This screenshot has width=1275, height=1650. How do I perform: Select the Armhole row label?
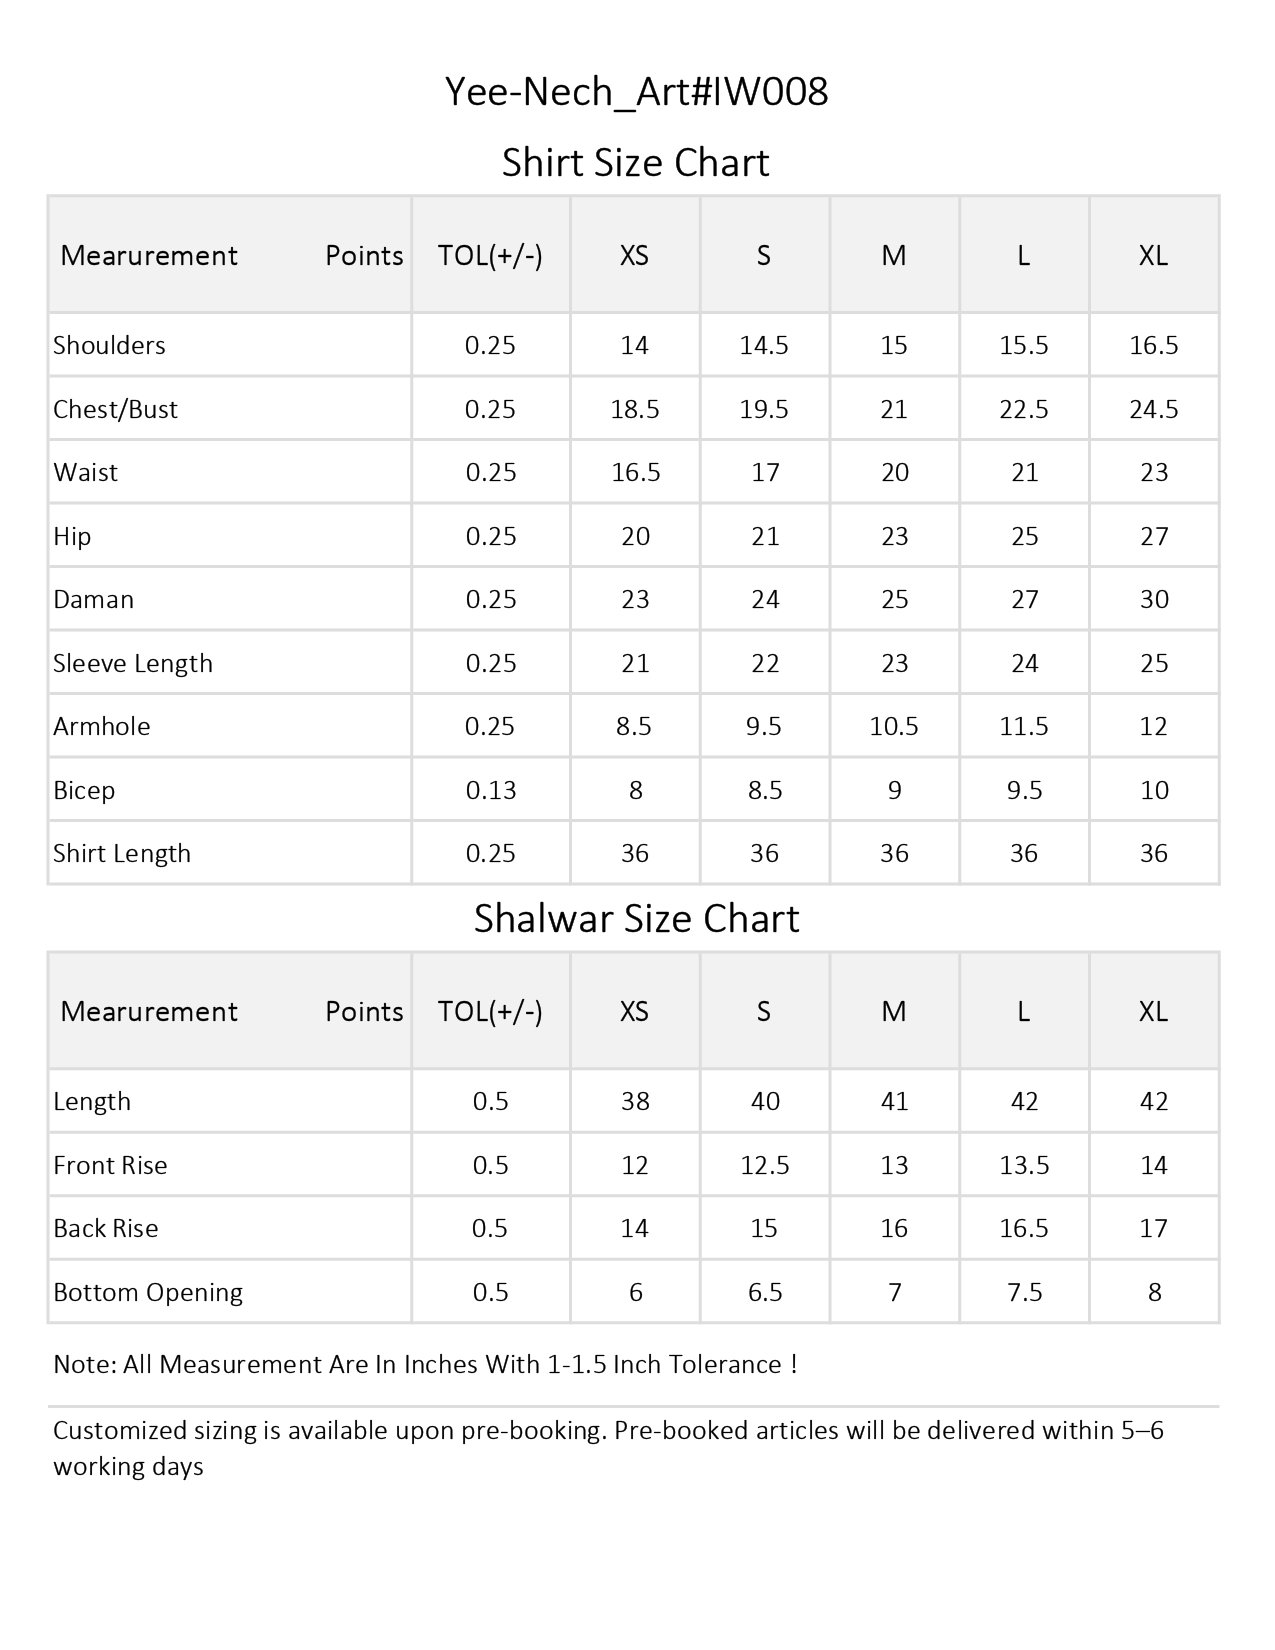point(102,726)
